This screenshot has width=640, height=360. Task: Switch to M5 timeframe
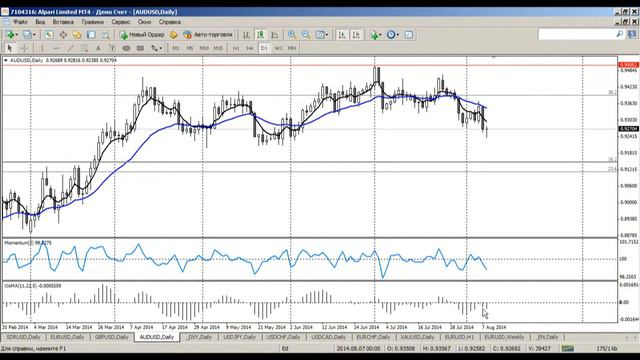pos(190,48)
